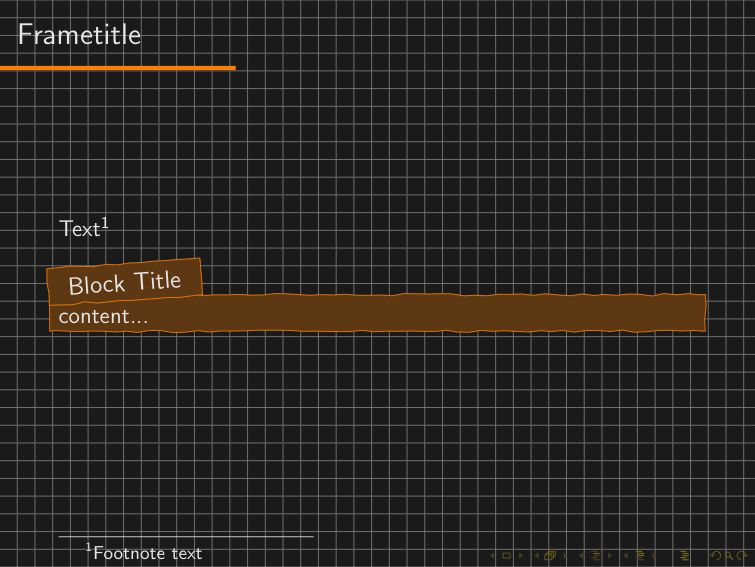Jump to next section arrow
This screenshot has width=755, height=567.
tap(654, 556)
